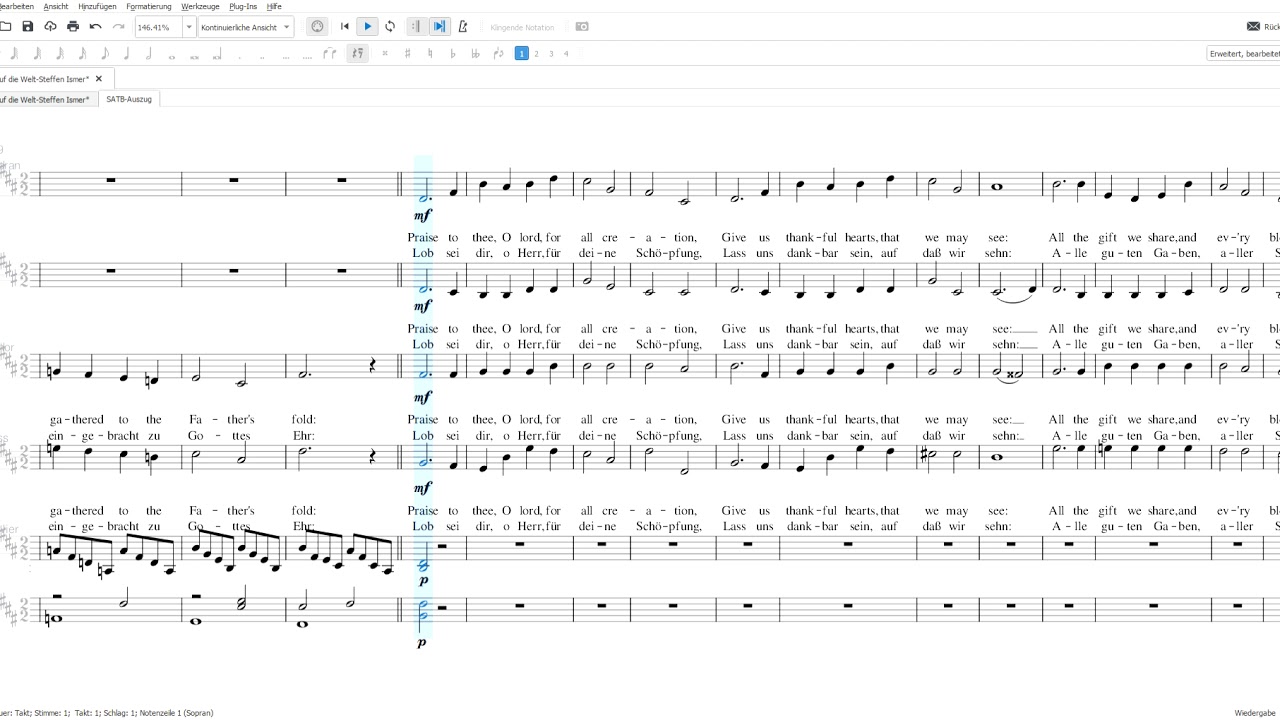
Task: Click the zoom percentage field
Action: pyautogui.click(x=158, y=27)
